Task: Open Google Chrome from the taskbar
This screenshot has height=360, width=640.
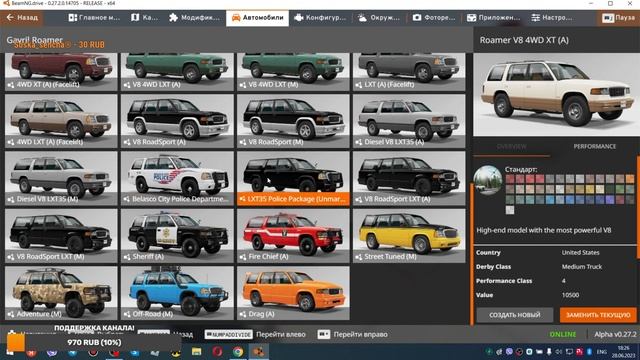Action: (x=238, y=351)
